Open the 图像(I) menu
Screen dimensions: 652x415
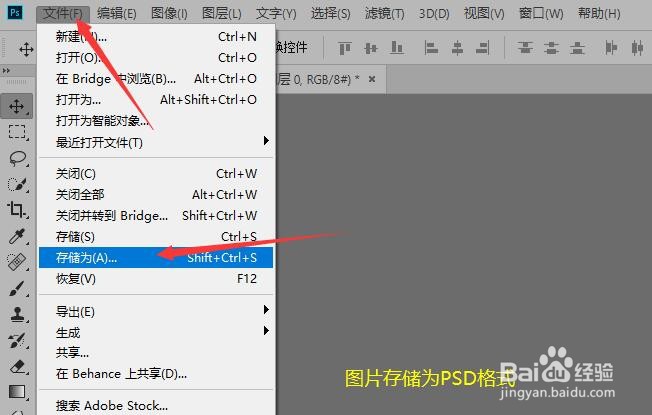(x=169, y=14)
